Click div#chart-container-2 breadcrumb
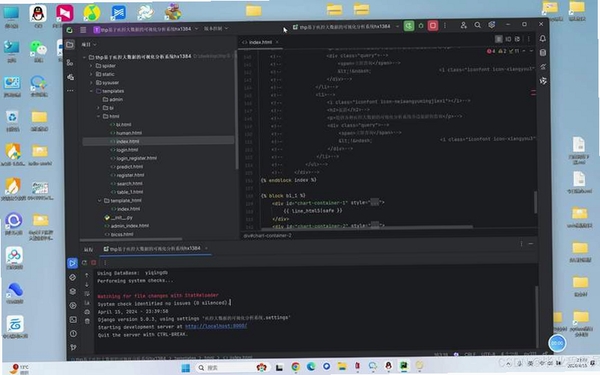600x375 pixels. tap(267, 235)
